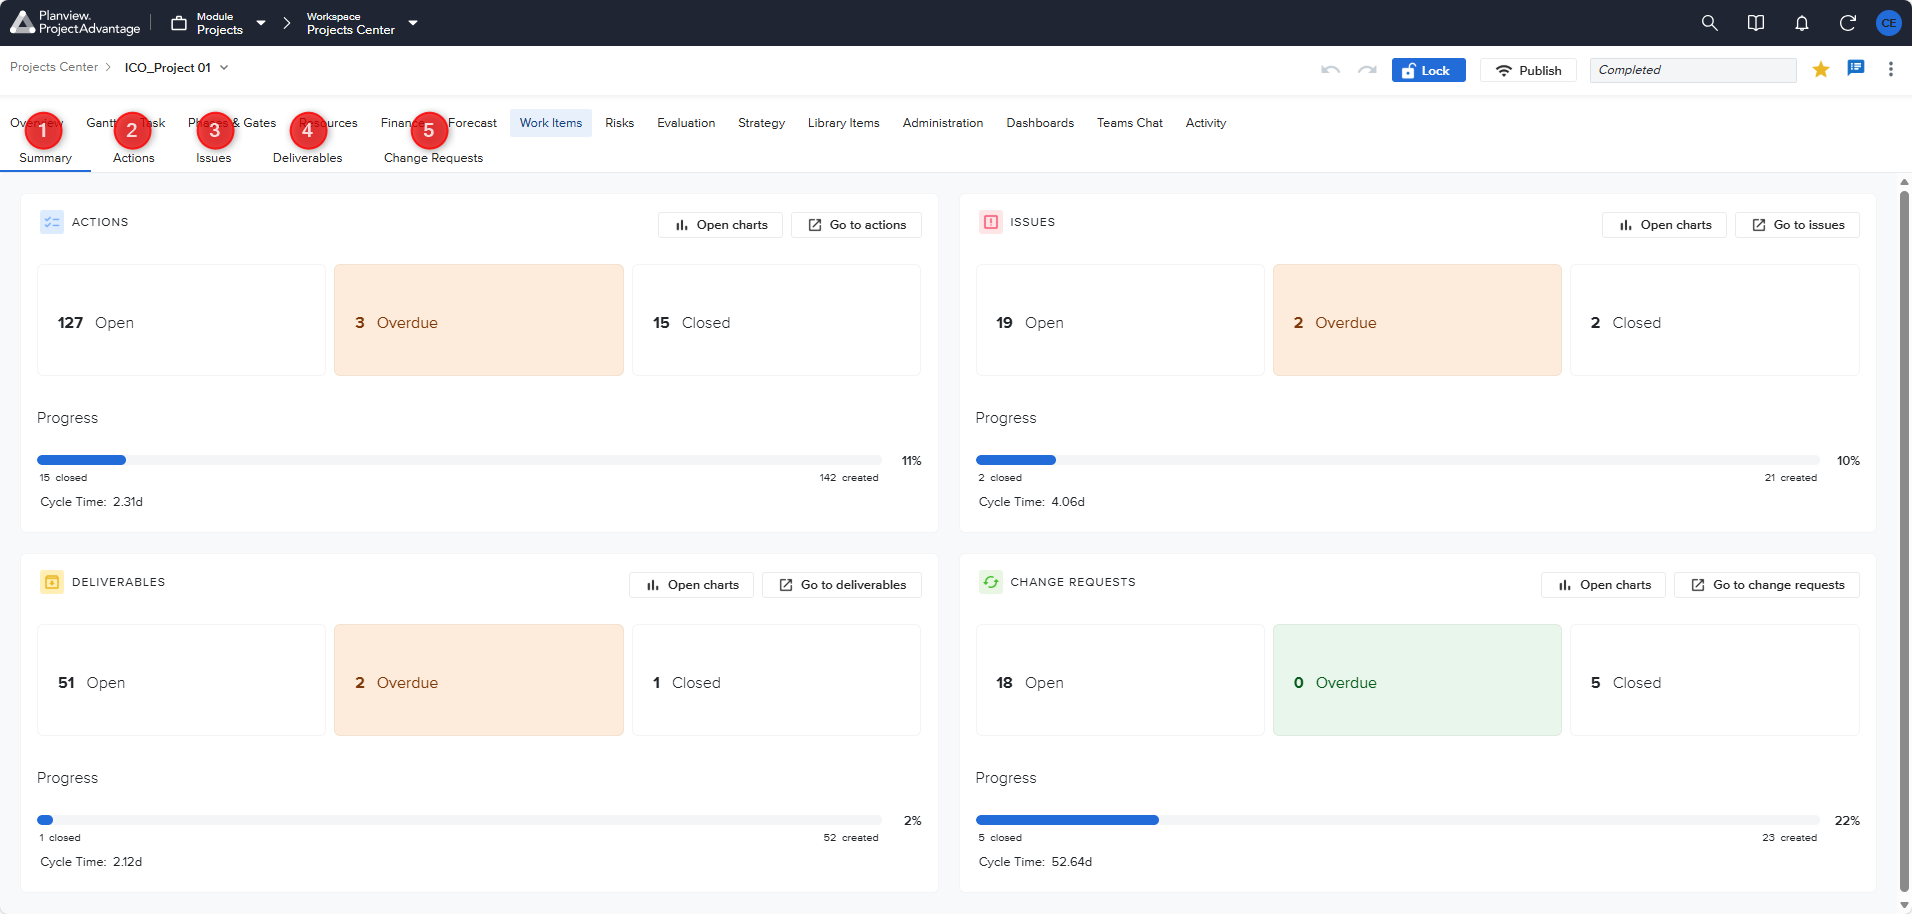Open charts in the Issues panel
The height and width of the screenshot is (914, 1912).
1664,225
